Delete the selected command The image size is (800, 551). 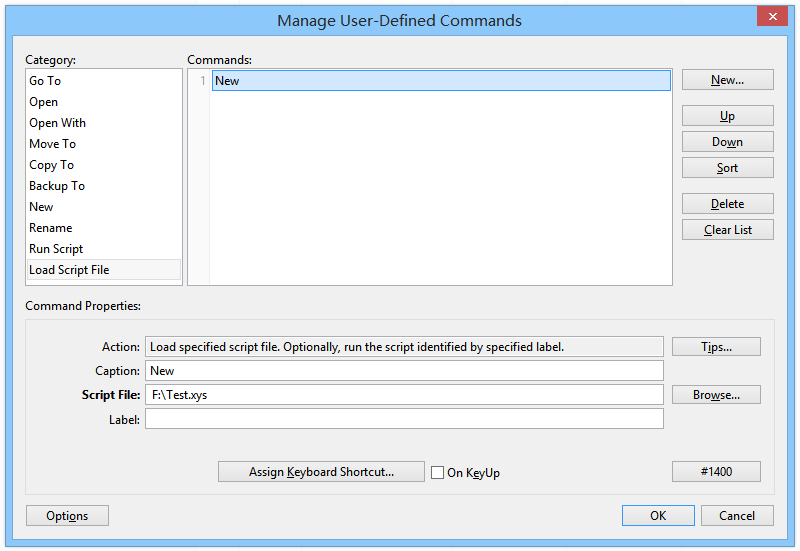pyautogui.click(x=727, y=204)
